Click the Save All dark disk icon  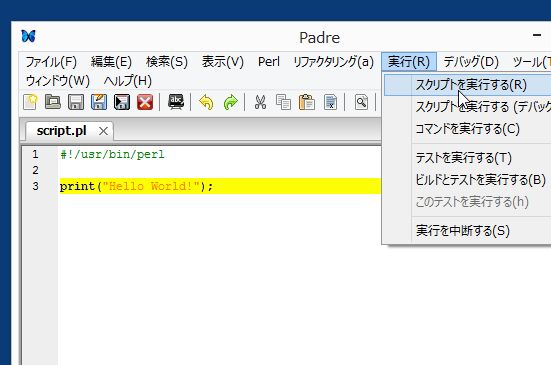(122, 102)
